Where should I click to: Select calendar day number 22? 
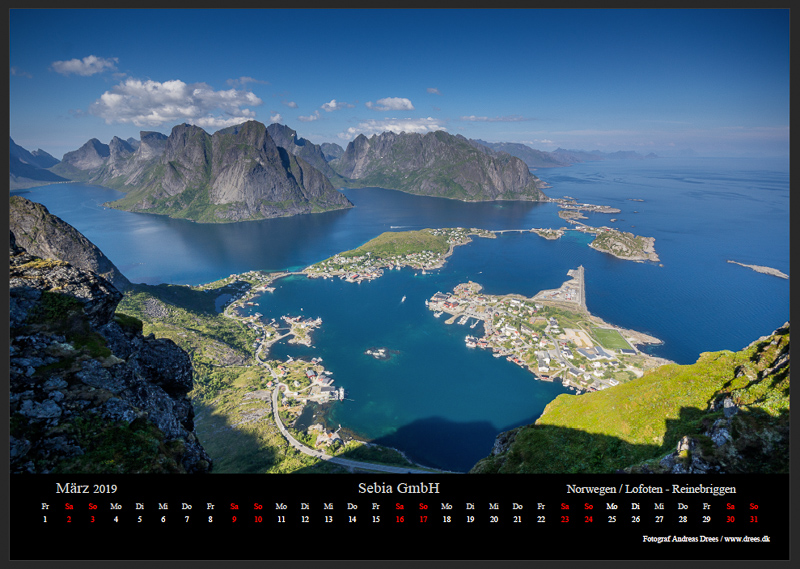tap(541, 519)
